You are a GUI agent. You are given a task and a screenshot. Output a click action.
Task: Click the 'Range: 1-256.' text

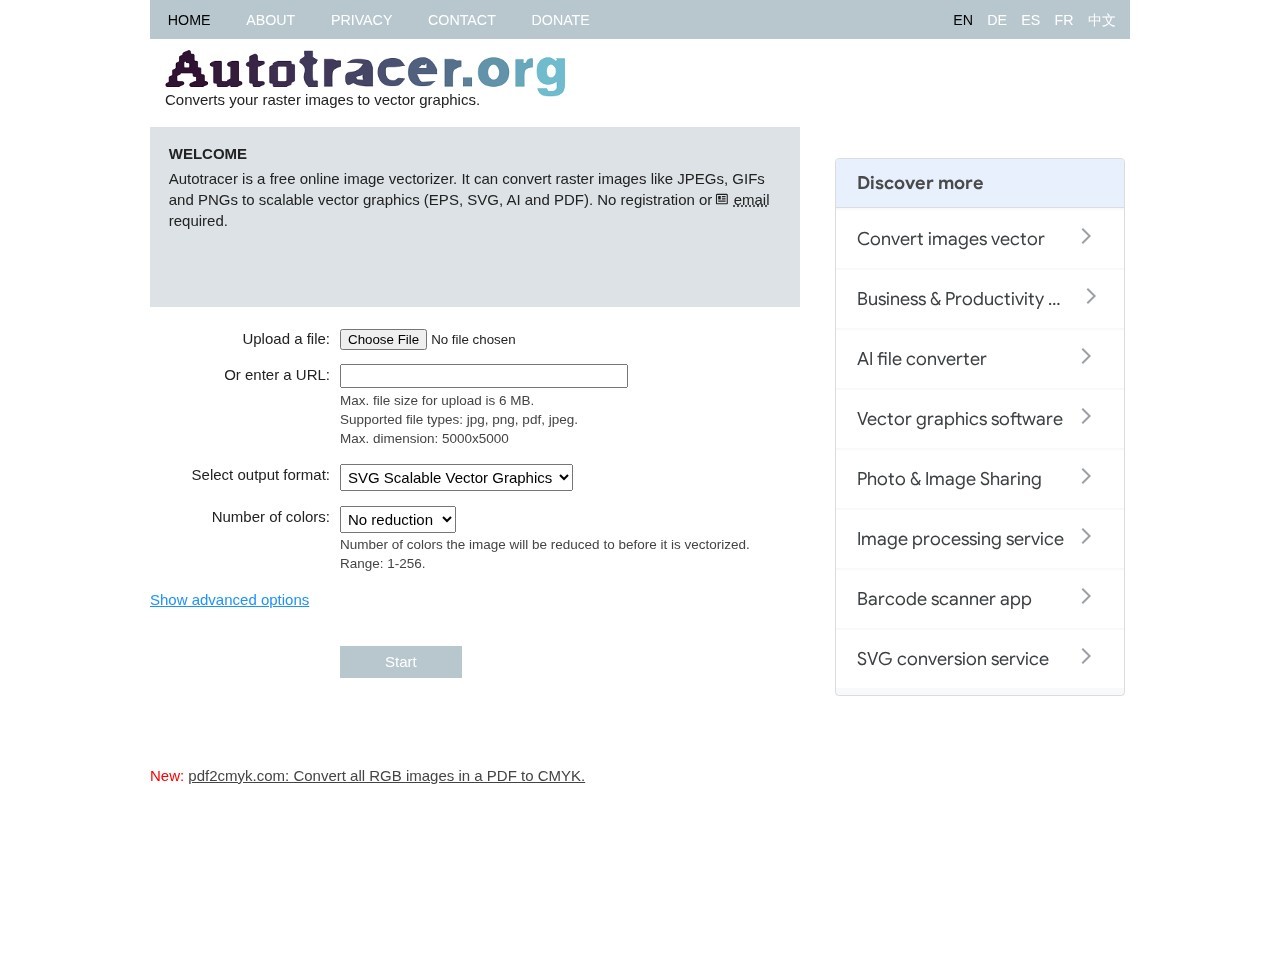click(x=382, y=563)
